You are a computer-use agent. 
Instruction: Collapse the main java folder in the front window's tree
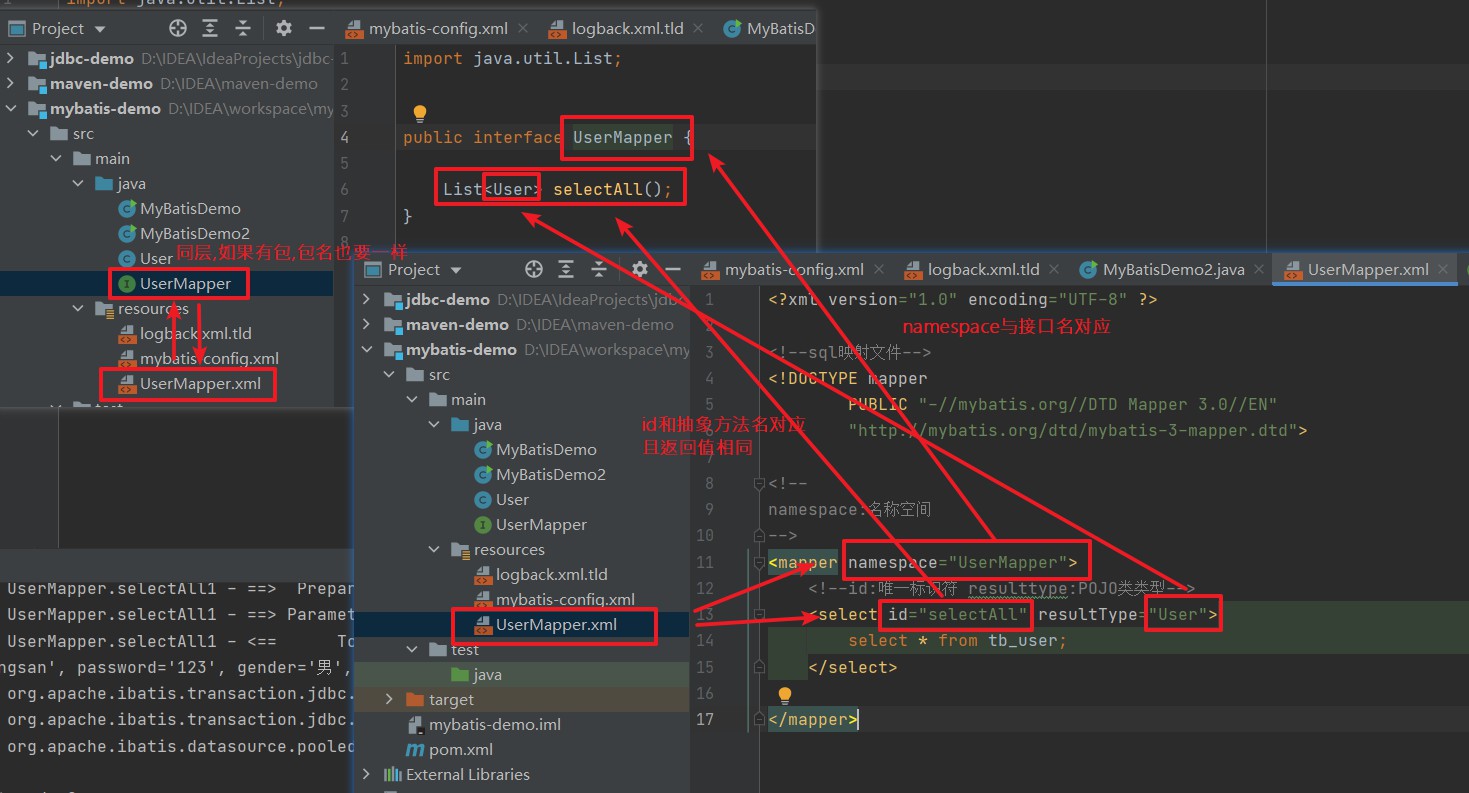pyautogui.click(x=434, y=424)
